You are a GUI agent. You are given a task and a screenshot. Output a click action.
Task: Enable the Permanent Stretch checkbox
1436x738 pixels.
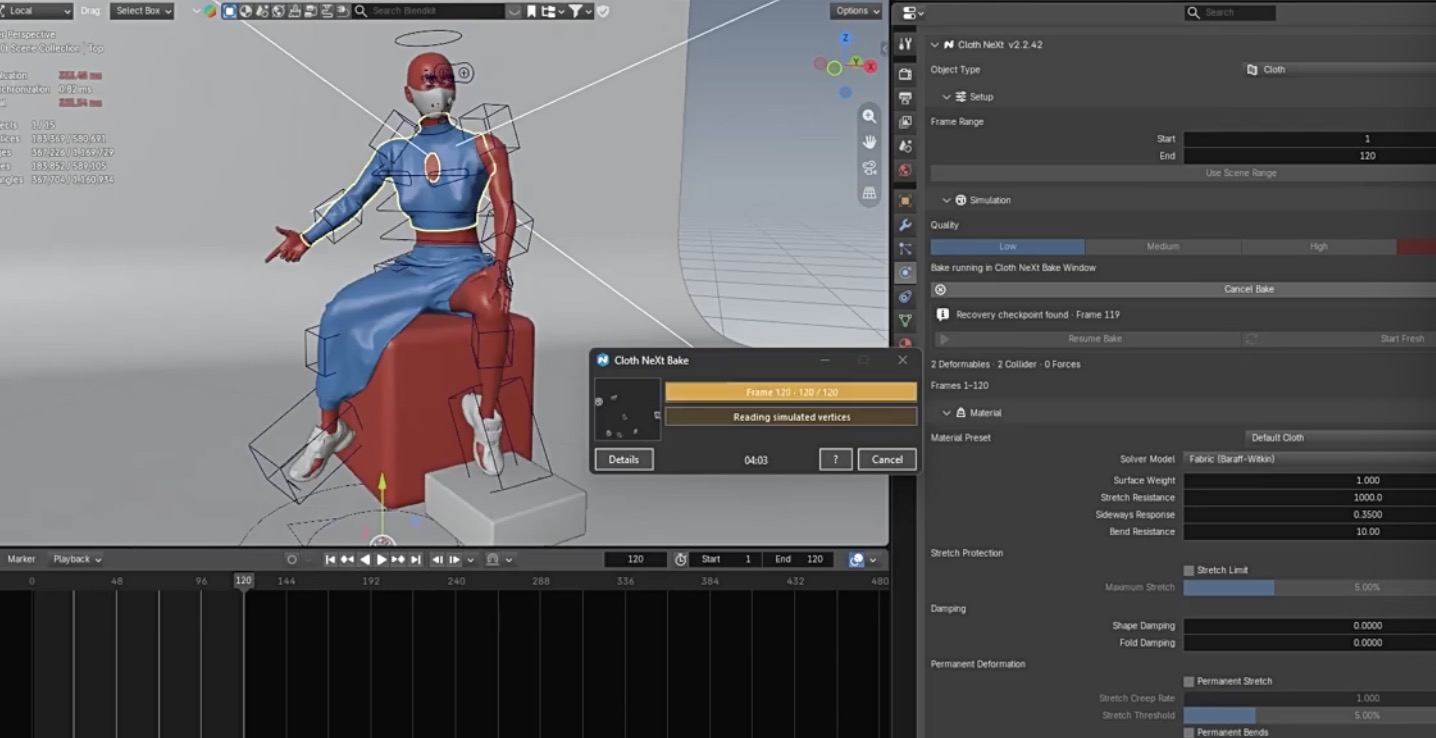pos(1189,681)
